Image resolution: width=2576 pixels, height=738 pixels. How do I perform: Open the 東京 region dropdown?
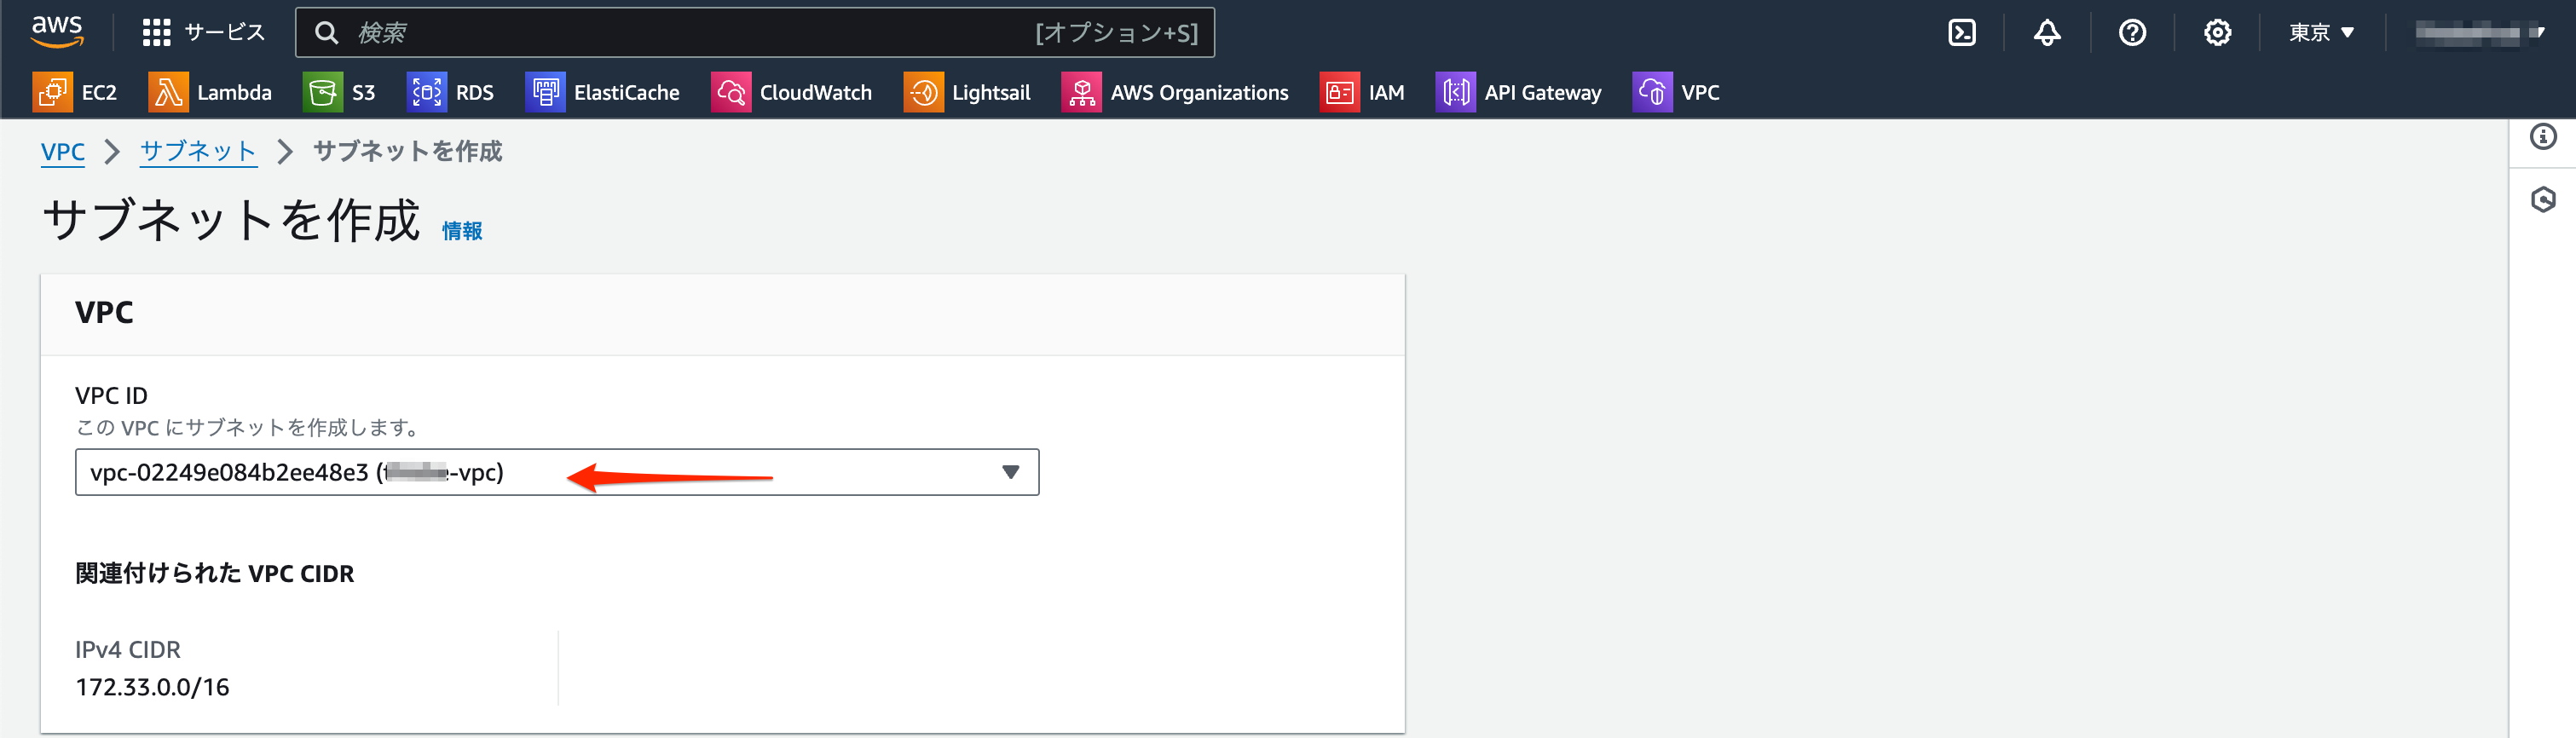(2321, 33)
